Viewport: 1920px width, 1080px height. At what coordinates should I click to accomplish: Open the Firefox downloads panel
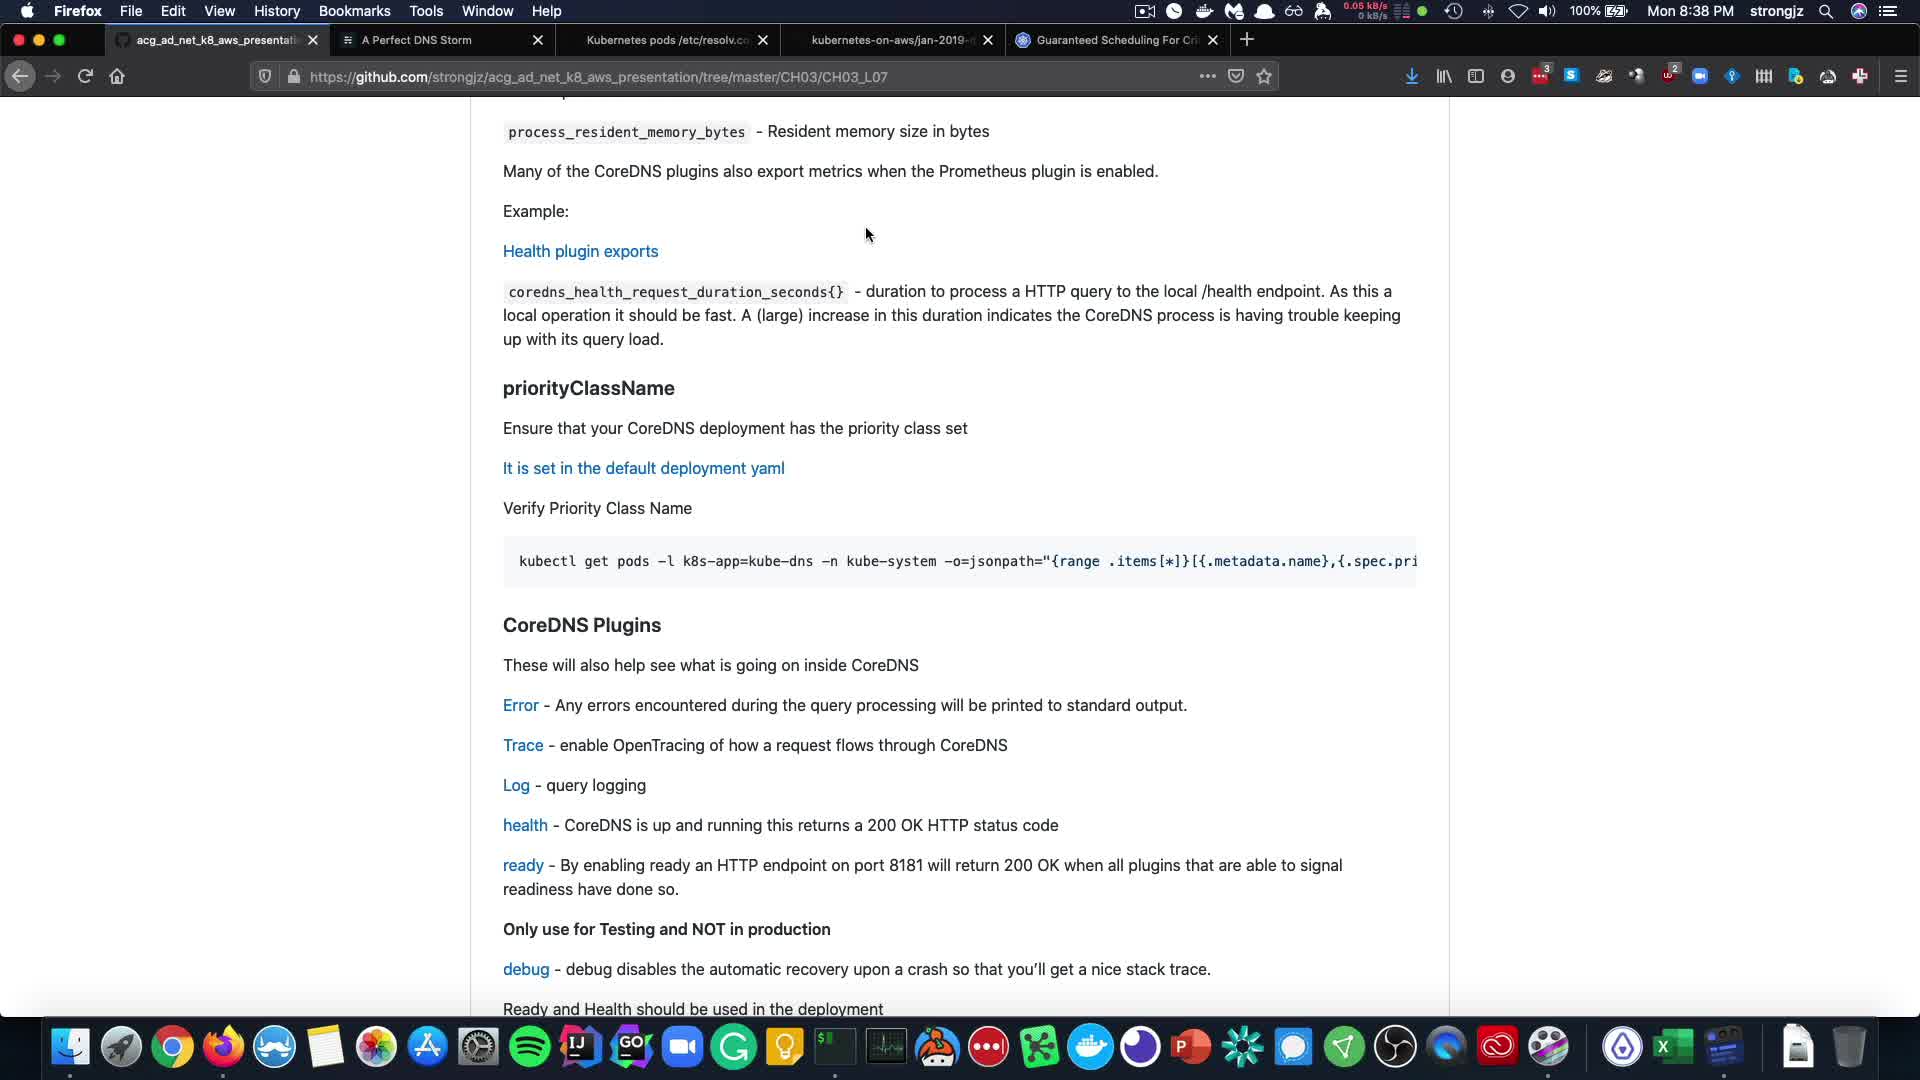click(x=1411, y=76)
